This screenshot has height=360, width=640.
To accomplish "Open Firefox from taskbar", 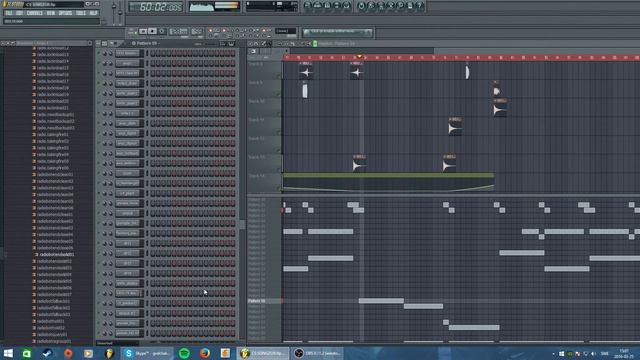I will [205, 353].
